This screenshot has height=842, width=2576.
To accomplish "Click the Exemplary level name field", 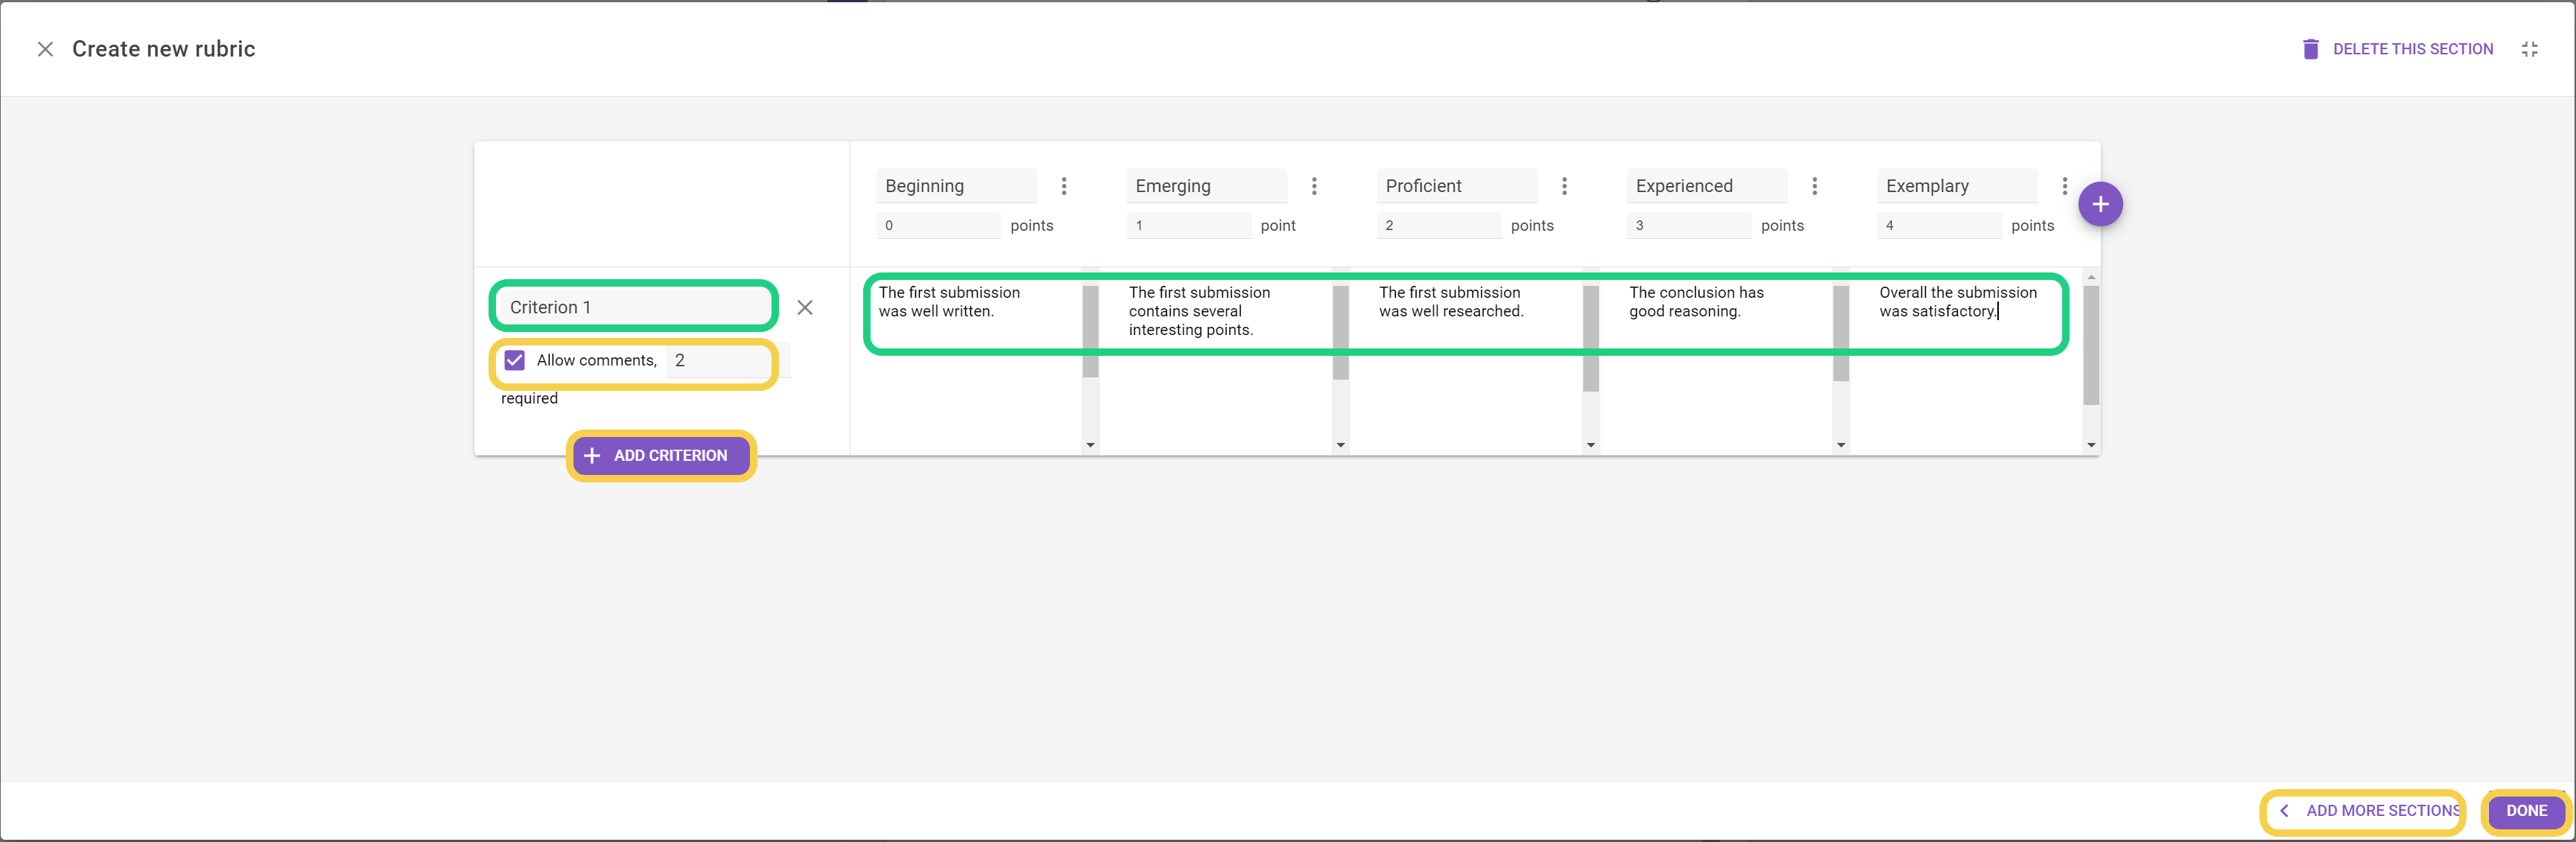I will pos(1956,186).
